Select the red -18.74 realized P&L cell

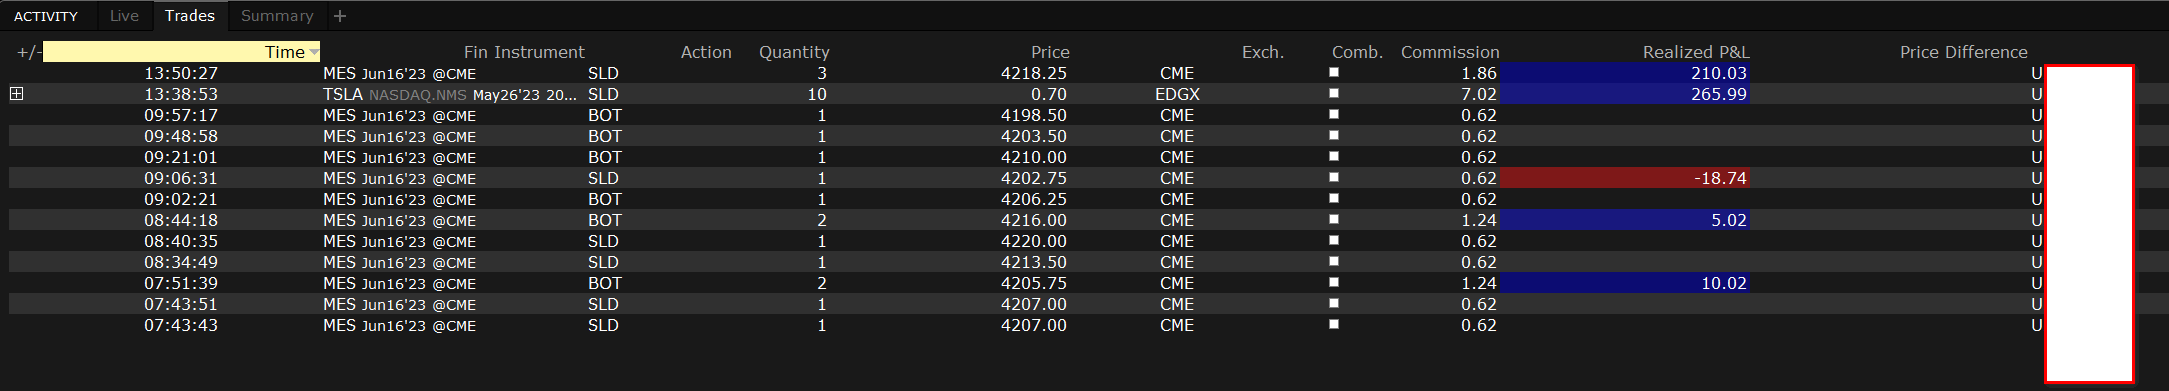1625,178
